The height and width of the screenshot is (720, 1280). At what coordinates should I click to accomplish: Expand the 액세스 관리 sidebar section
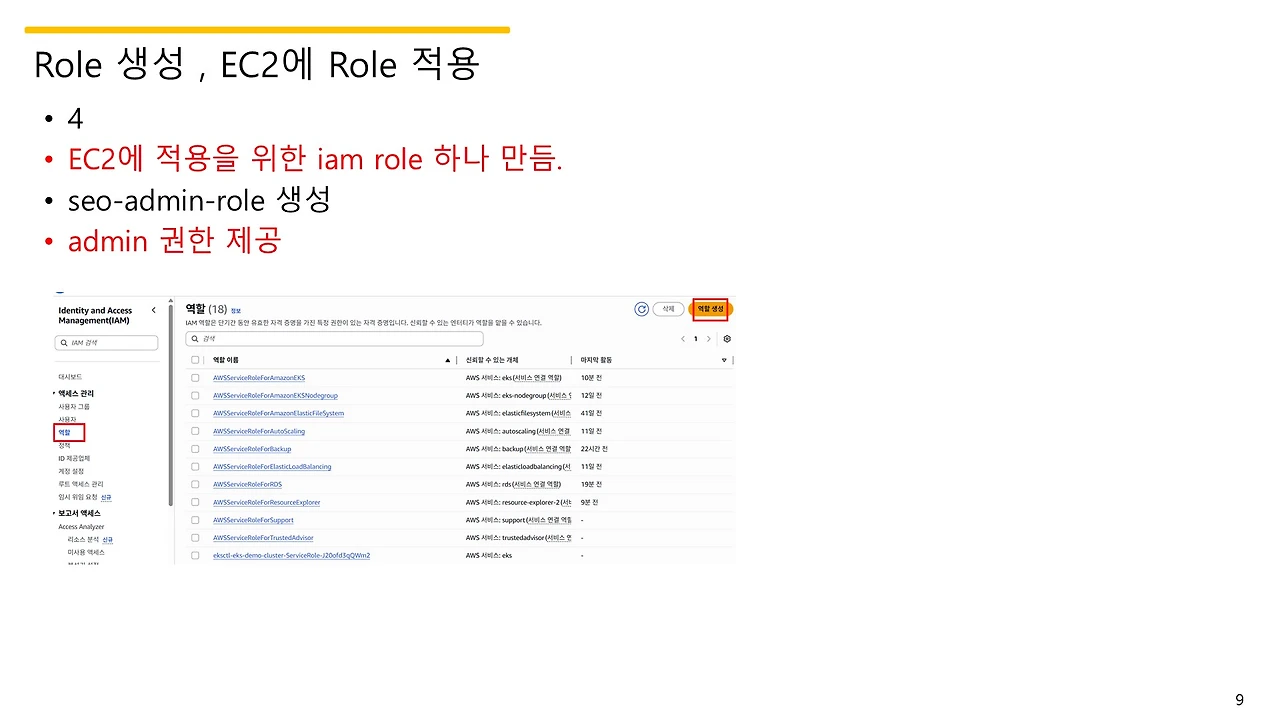76,393
